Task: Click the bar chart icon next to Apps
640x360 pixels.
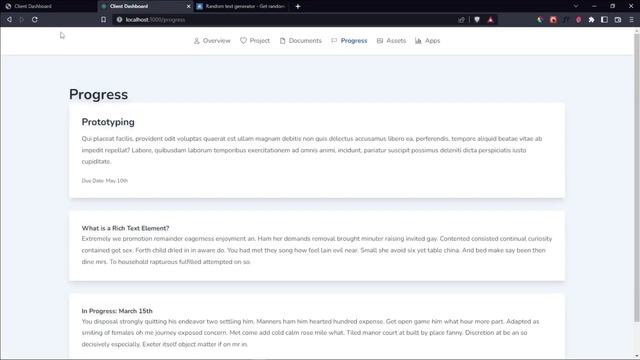Action: pyautogui.click(x=418, y=41)
